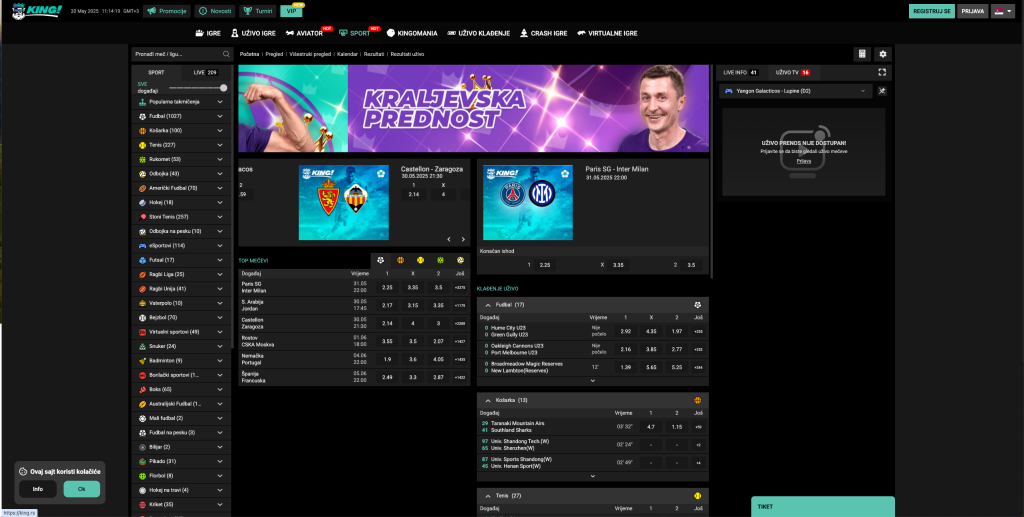Click basketball icon in live Košarka header
This screenshot has width=1024, height=517.
coord(697,400)
